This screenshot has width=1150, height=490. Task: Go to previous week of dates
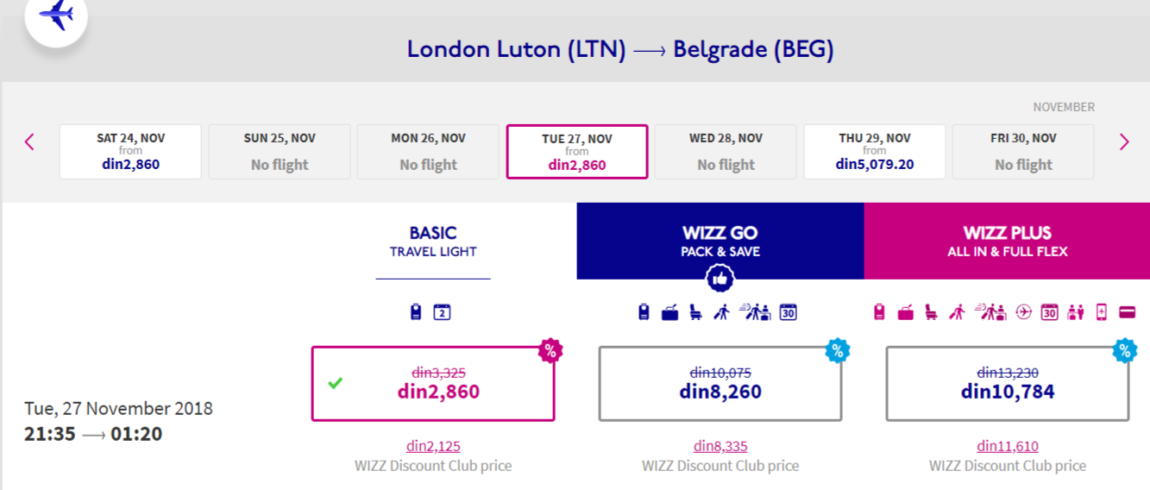[29, 142]
